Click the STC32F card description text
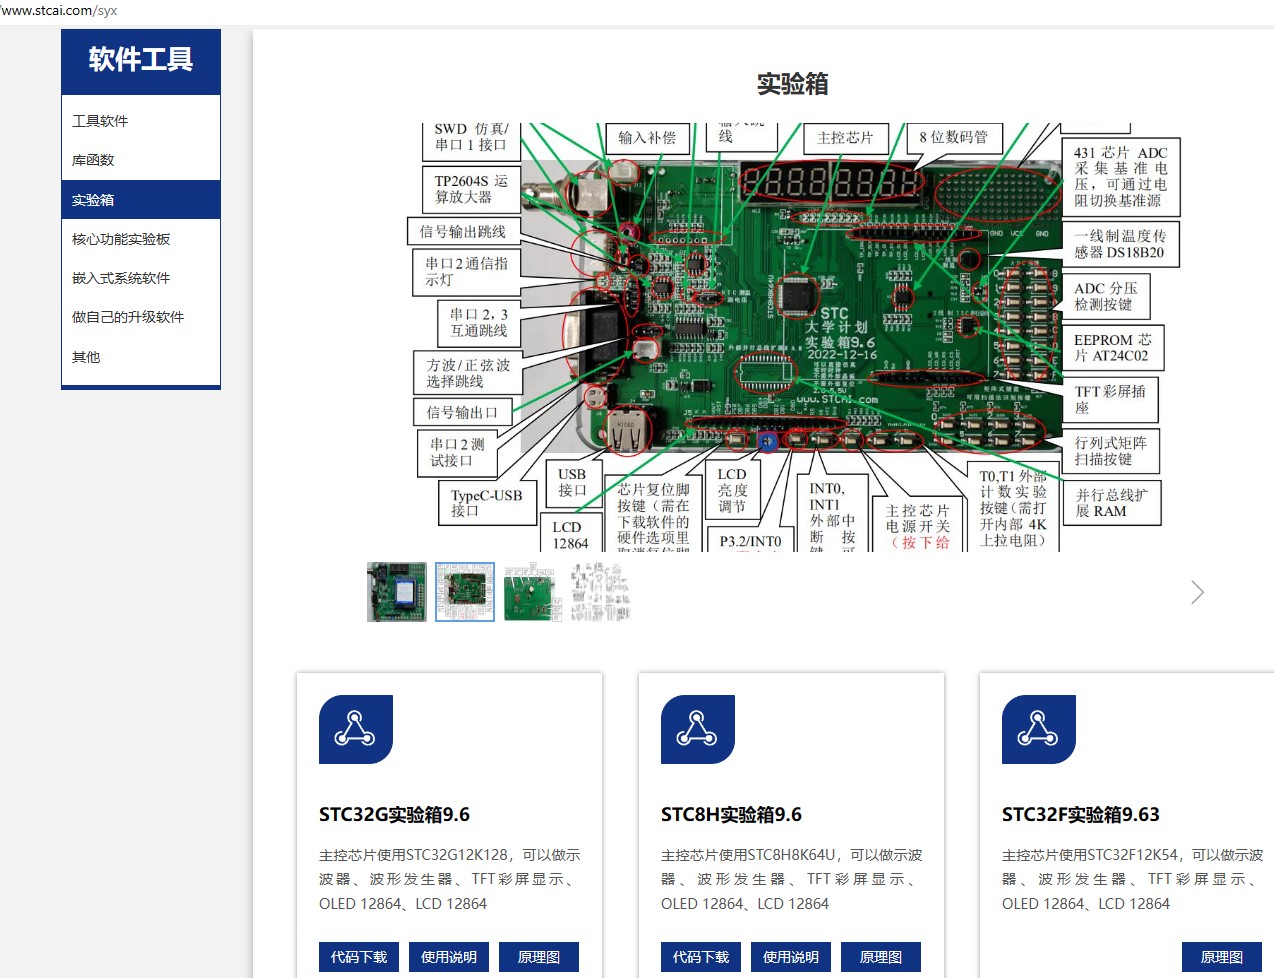The width and height of the screenshot is (1274, 978). pyautogui.click(x=1132, y=879)
